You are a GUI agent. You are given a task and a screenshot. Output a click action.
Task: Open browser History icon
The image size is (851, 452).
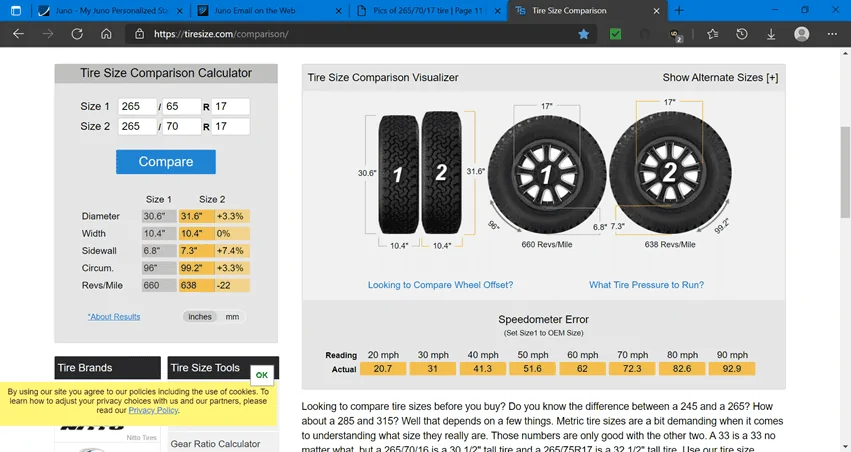pos(742,34)
